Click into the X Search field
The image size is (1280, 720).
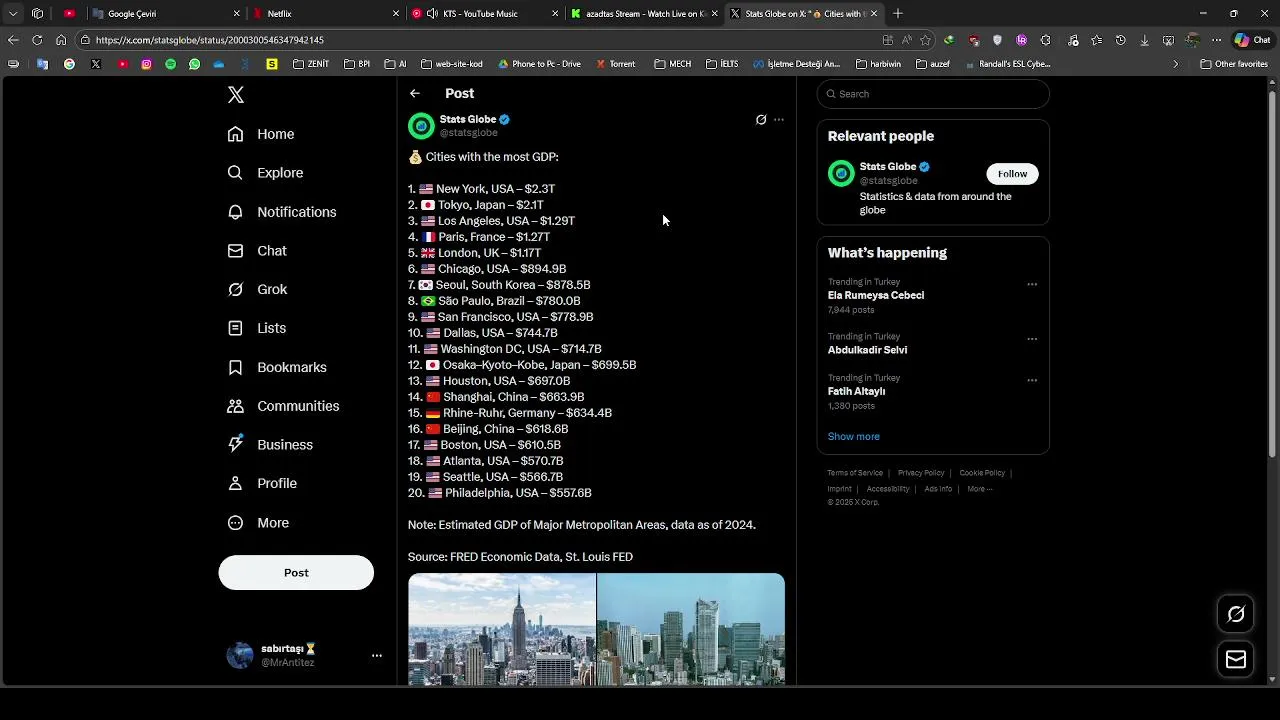(933, 94)
